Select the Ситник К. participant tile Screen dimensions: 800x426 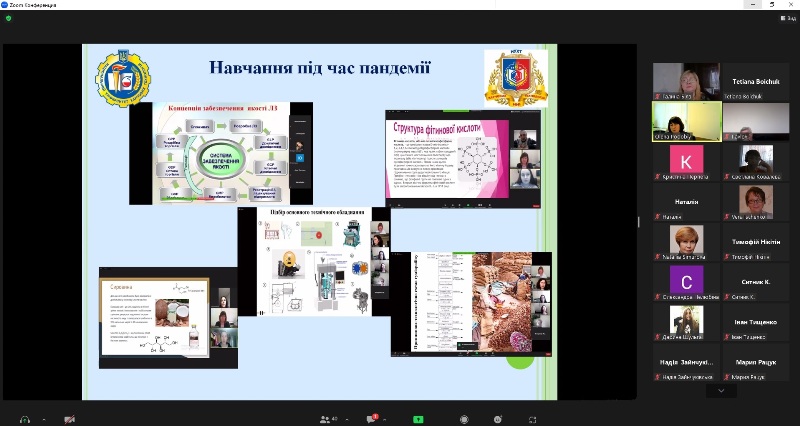click(x=756, y=282)
